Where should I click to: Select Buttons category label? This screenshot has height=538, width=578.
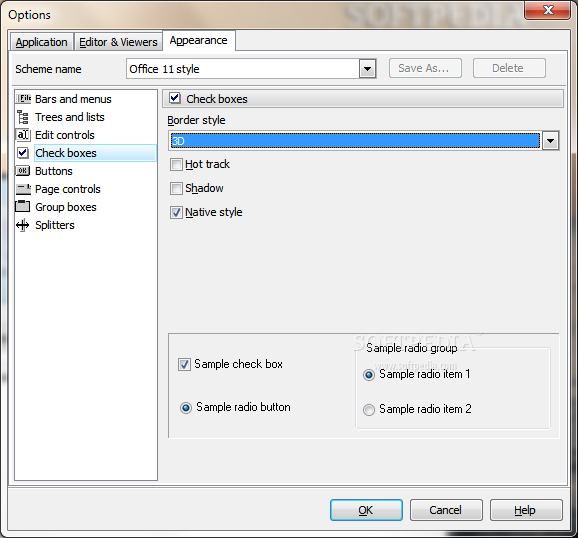point(54,171)
